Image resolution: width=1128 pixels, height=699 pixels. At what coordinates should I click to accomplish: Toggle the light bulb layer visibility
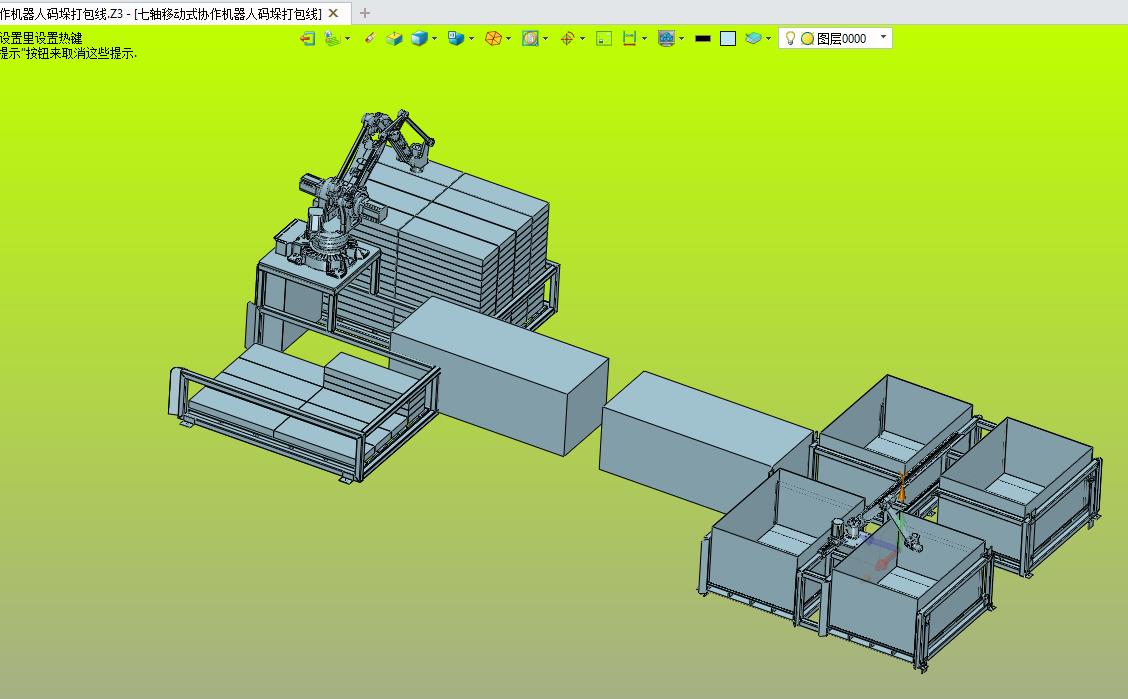pos(790,38)
